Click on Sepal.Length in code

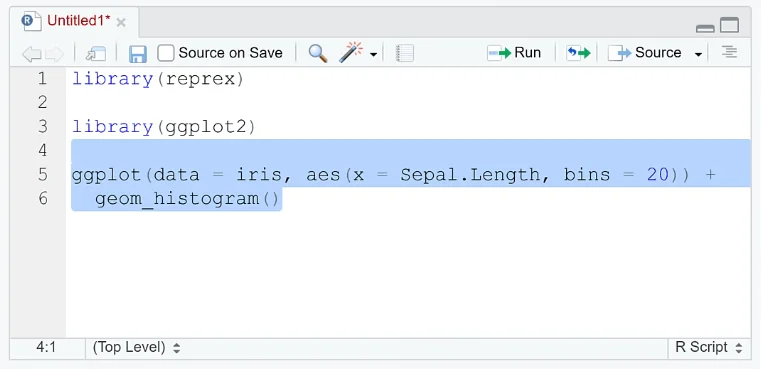click(x=469, y=175)
